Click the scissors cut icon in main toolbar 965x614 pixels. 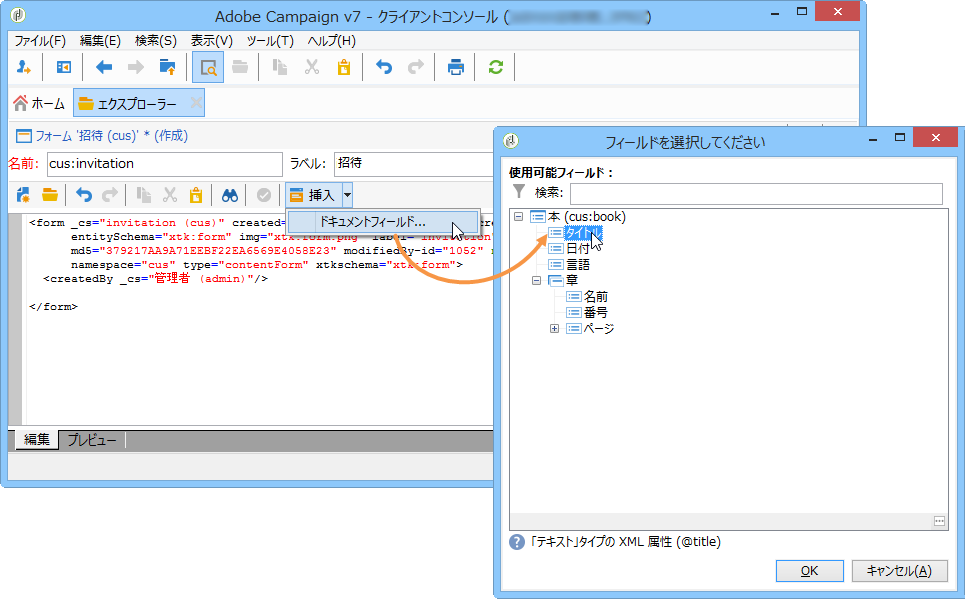pos(312,67)
